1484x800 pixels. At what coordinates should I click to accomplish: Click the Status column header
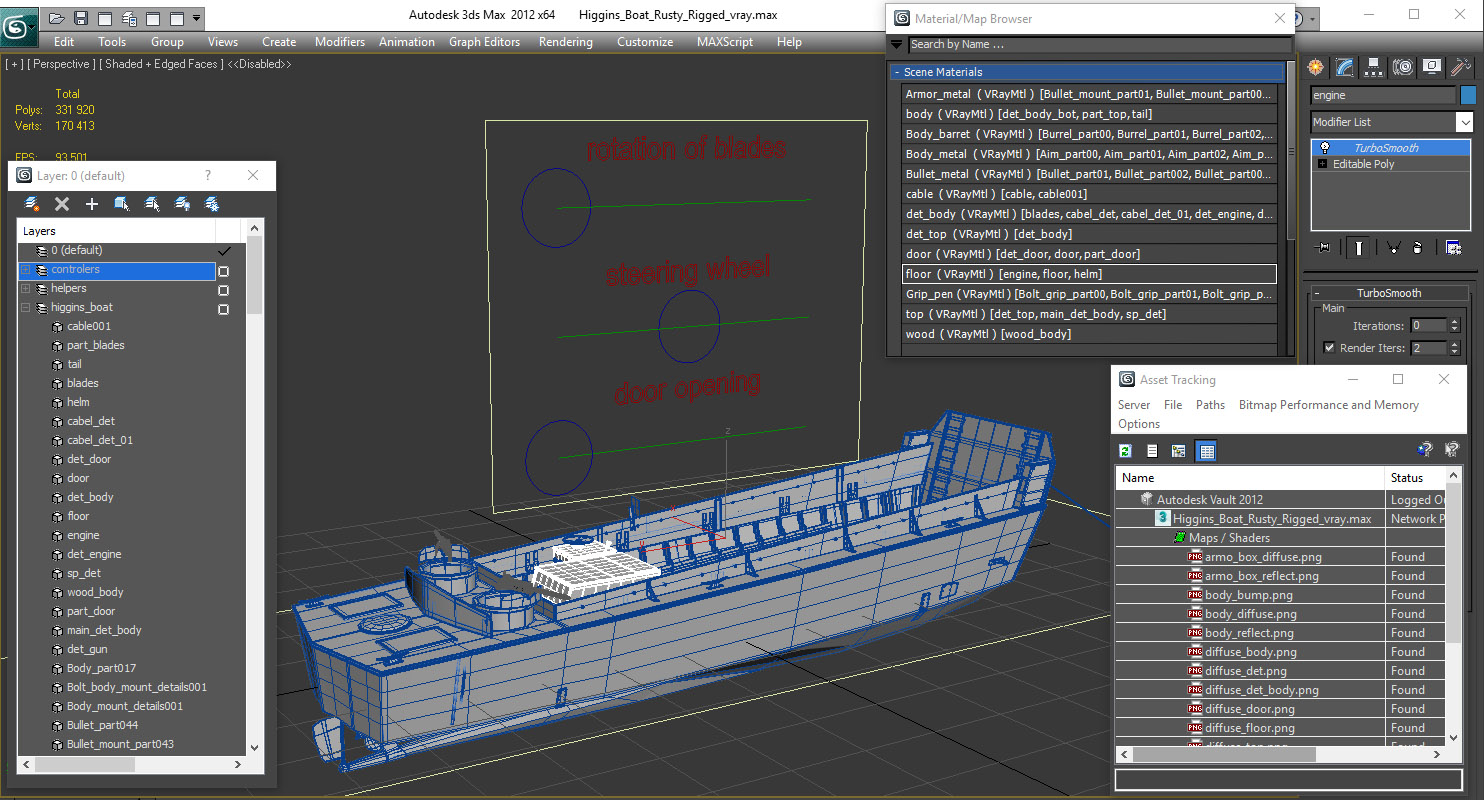(1415, 478)
